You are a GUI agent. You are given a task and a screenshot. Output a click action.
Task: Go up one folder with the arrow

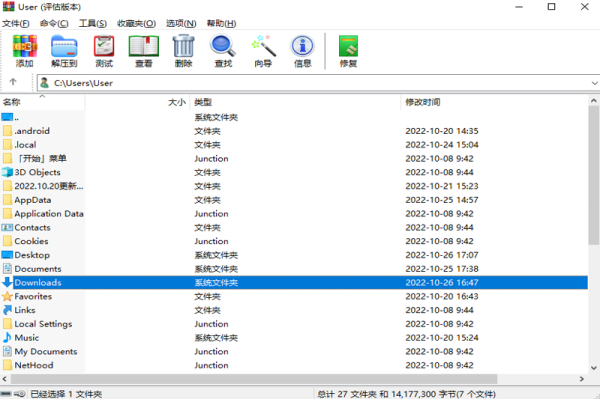point(13,82)
